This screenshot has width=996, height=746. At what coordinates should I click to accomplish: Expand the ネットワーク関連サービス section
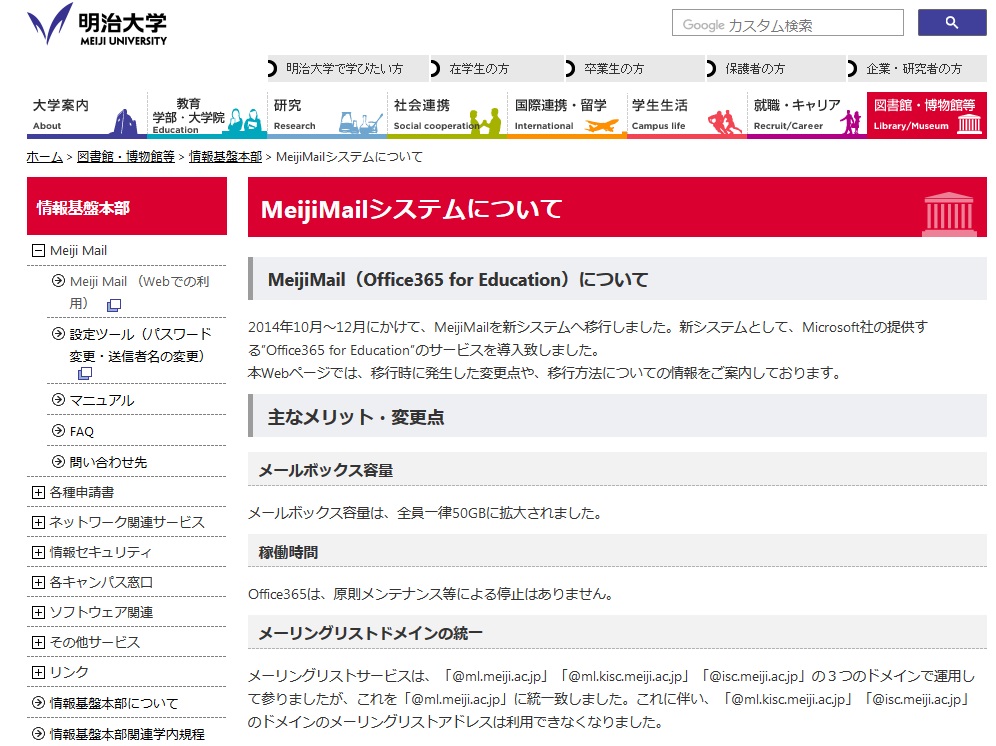[38, 522]
